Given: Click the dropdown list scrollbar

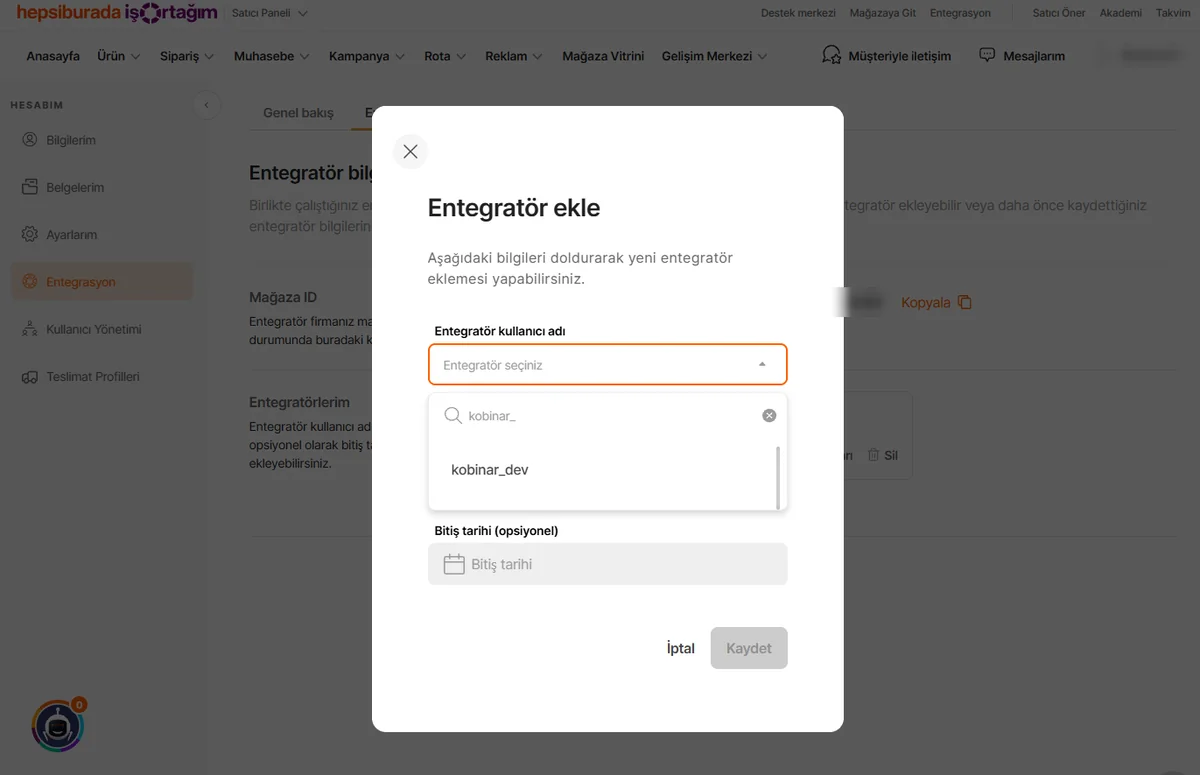Looking at the screenshot, I should pyautogui.click(x=778, y=477).
